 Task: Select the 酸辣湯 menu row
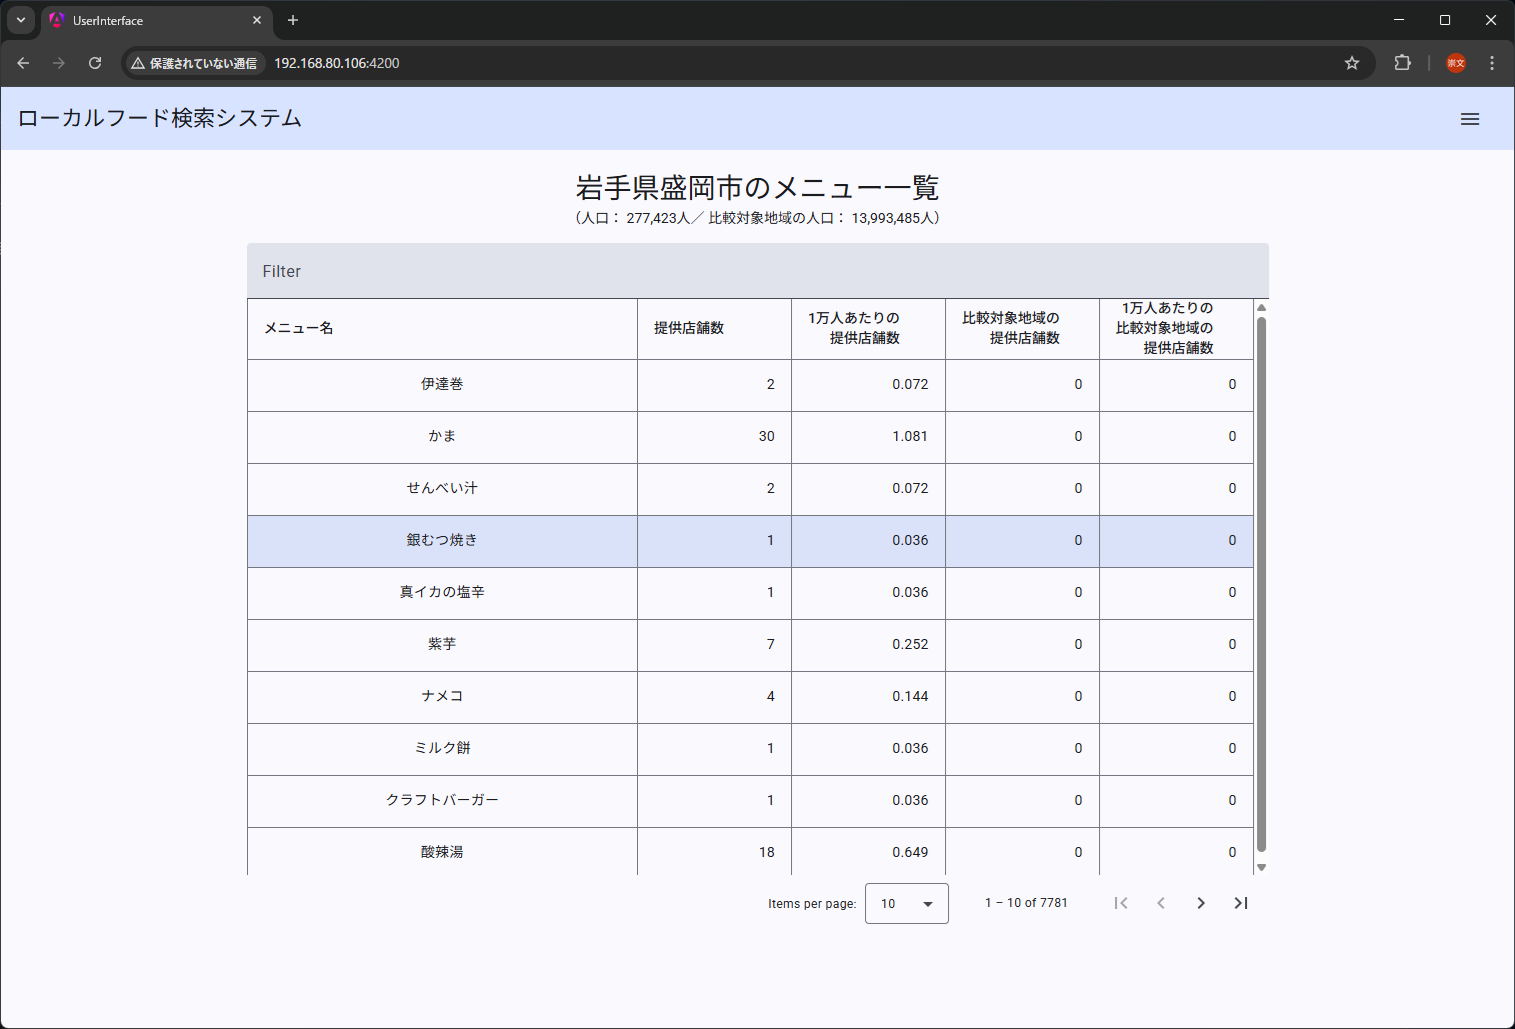point(750,852)
